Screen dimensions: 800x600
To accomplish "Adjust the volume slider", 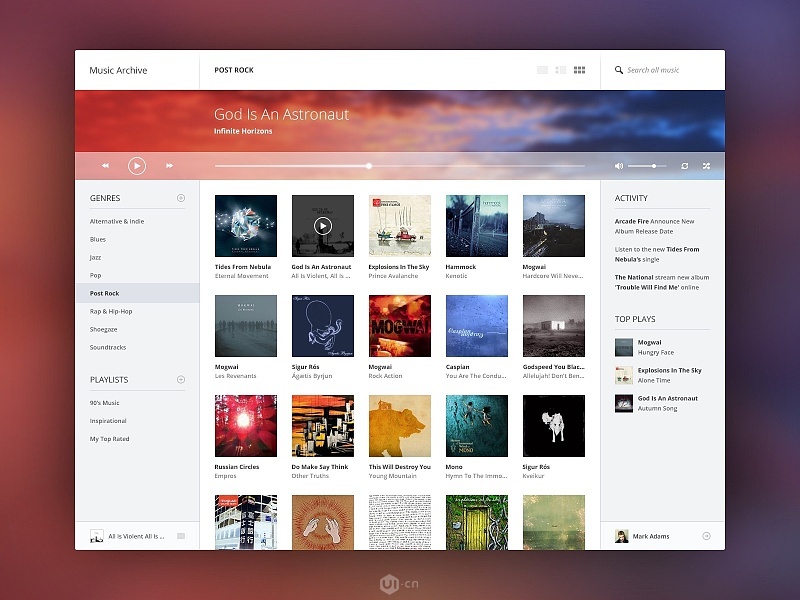I will coord(647,166).
